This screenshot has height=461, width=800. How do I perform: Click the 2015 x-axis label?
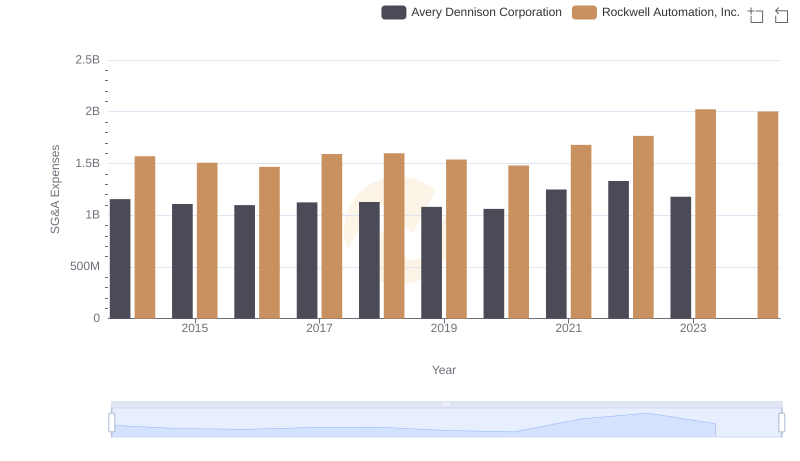coord(194,328)
